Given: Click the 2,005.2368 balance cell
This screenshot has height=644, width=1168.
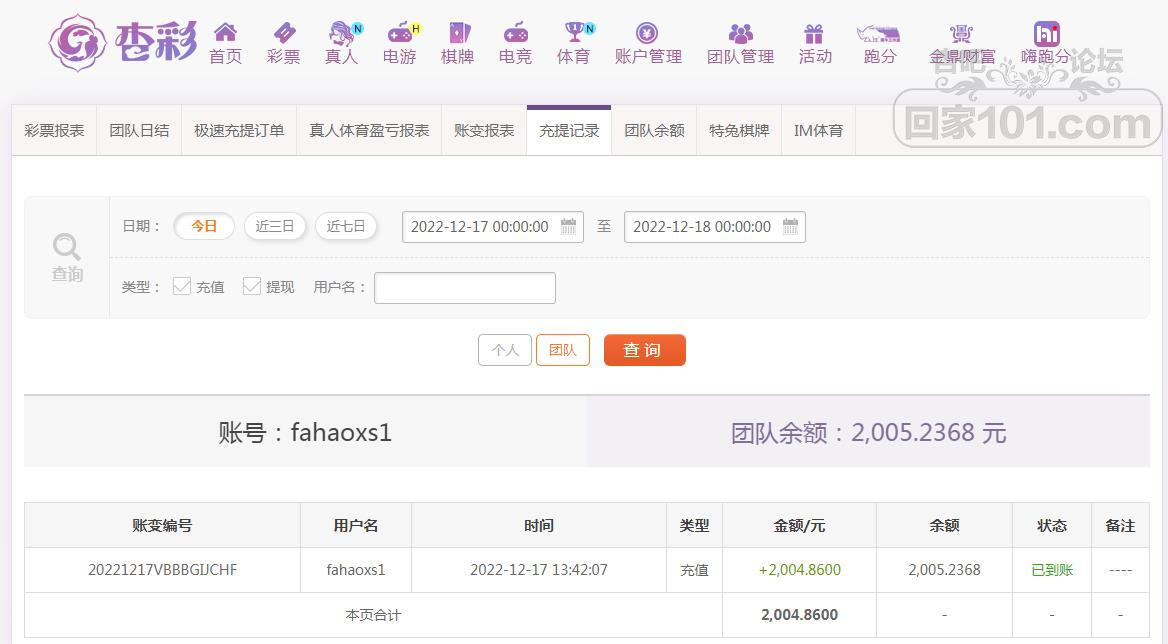Looking at the screenshot, I should [x=945, y=570].
